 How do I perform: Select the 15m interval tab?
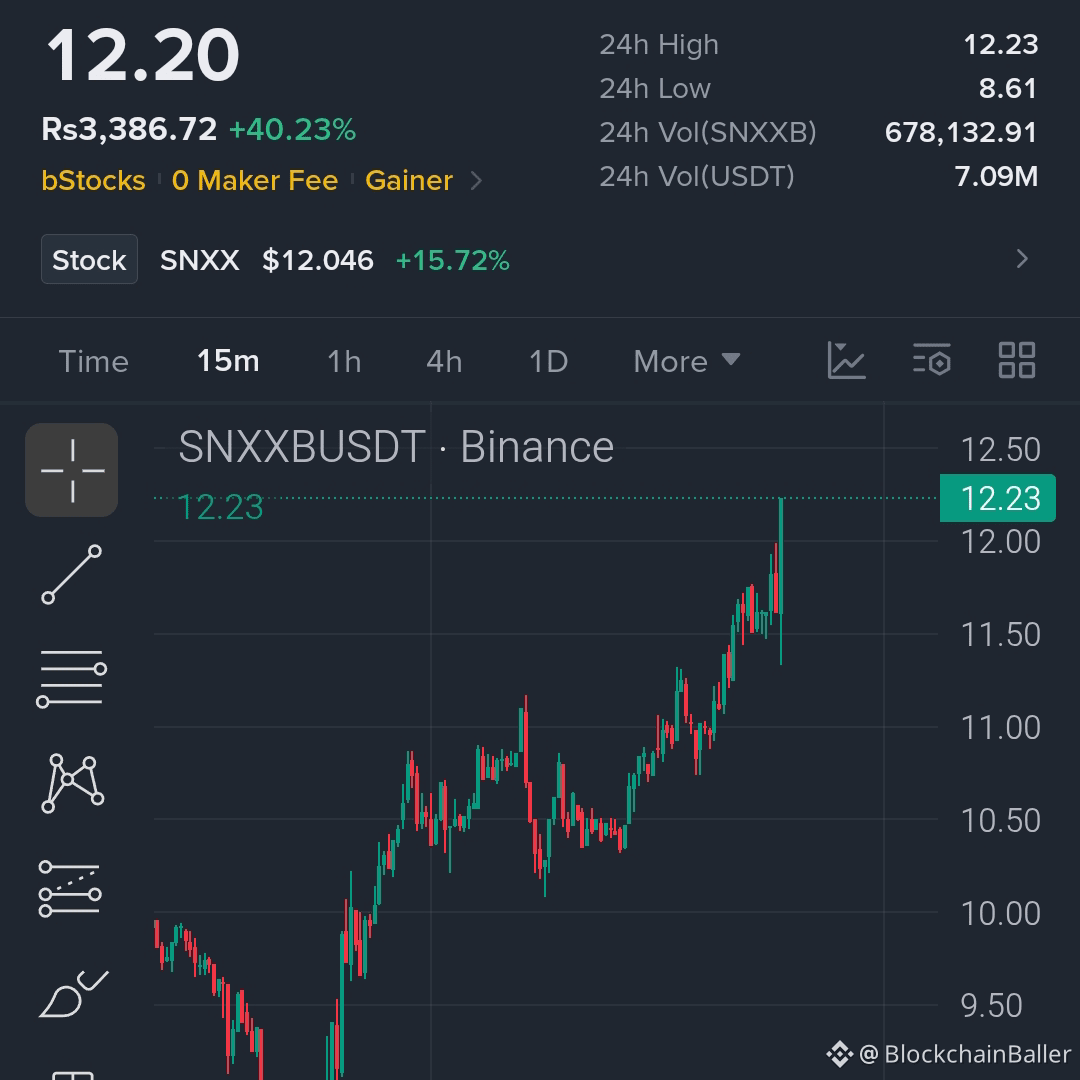[228, 361]
